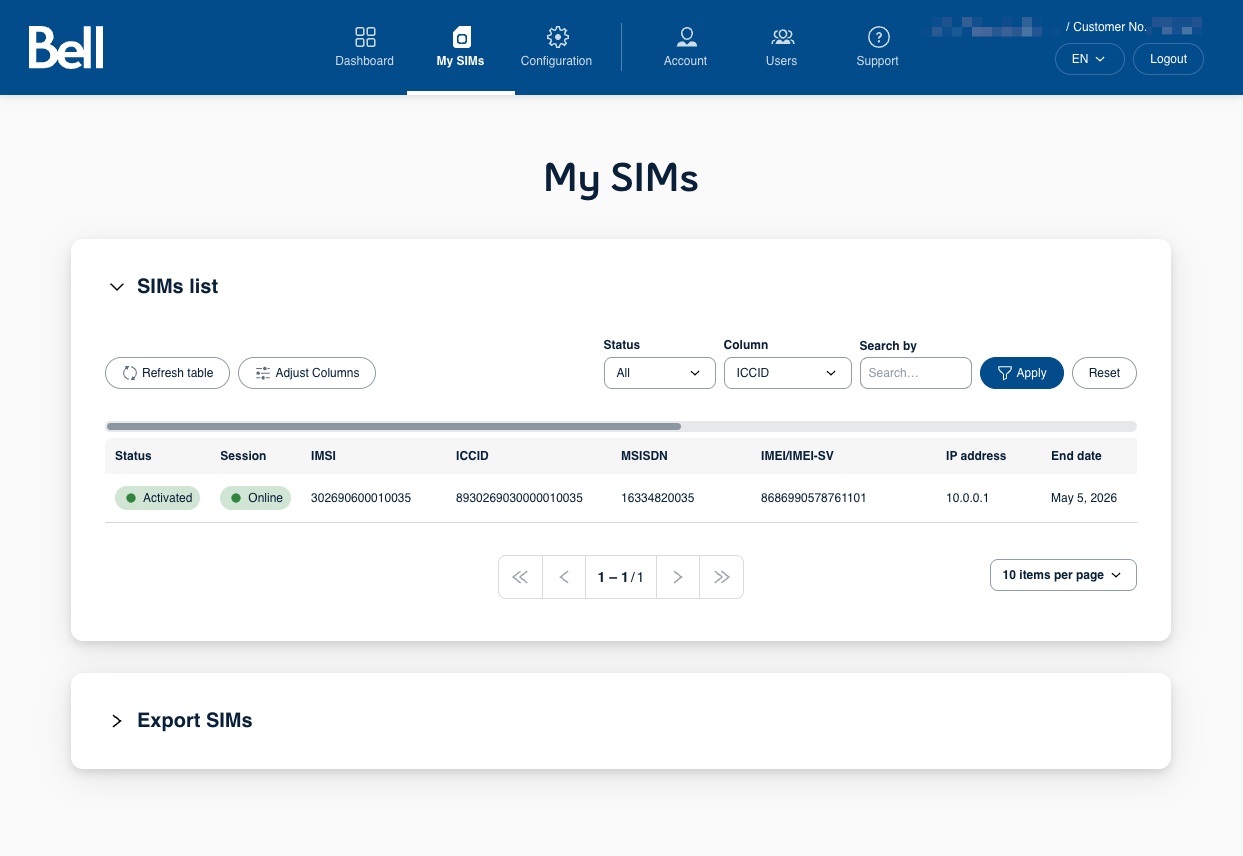1243x856 pixels.
Task: Click the Refresh table icon
Action: point(129,372)
